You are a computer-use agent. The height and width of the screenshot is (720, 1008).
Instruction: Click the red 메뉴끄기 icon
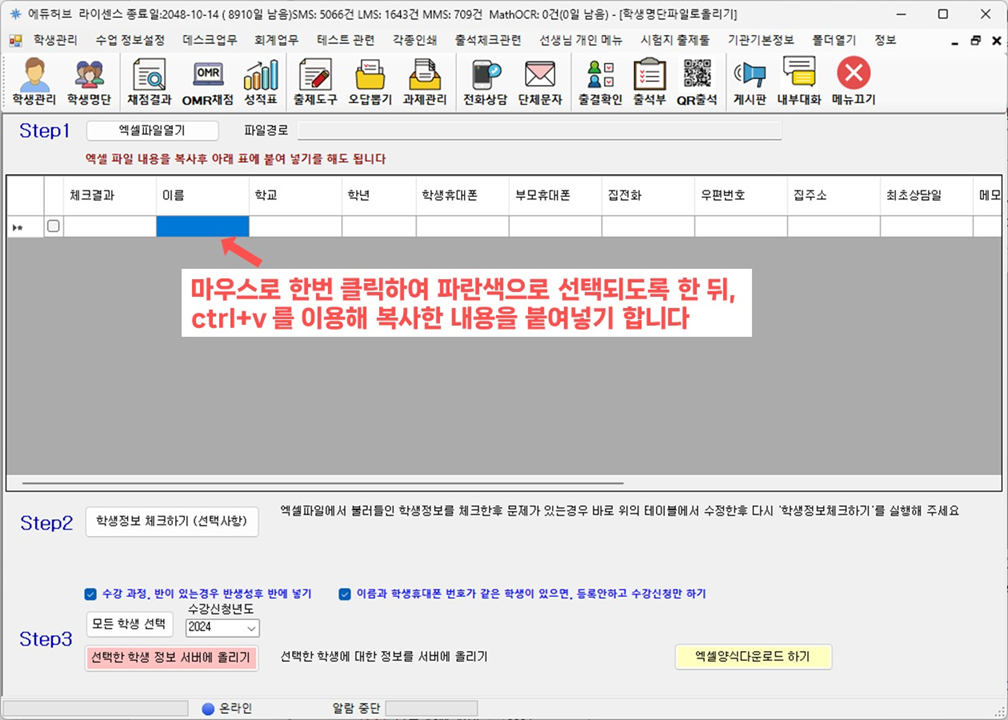(x=853, y=82)
